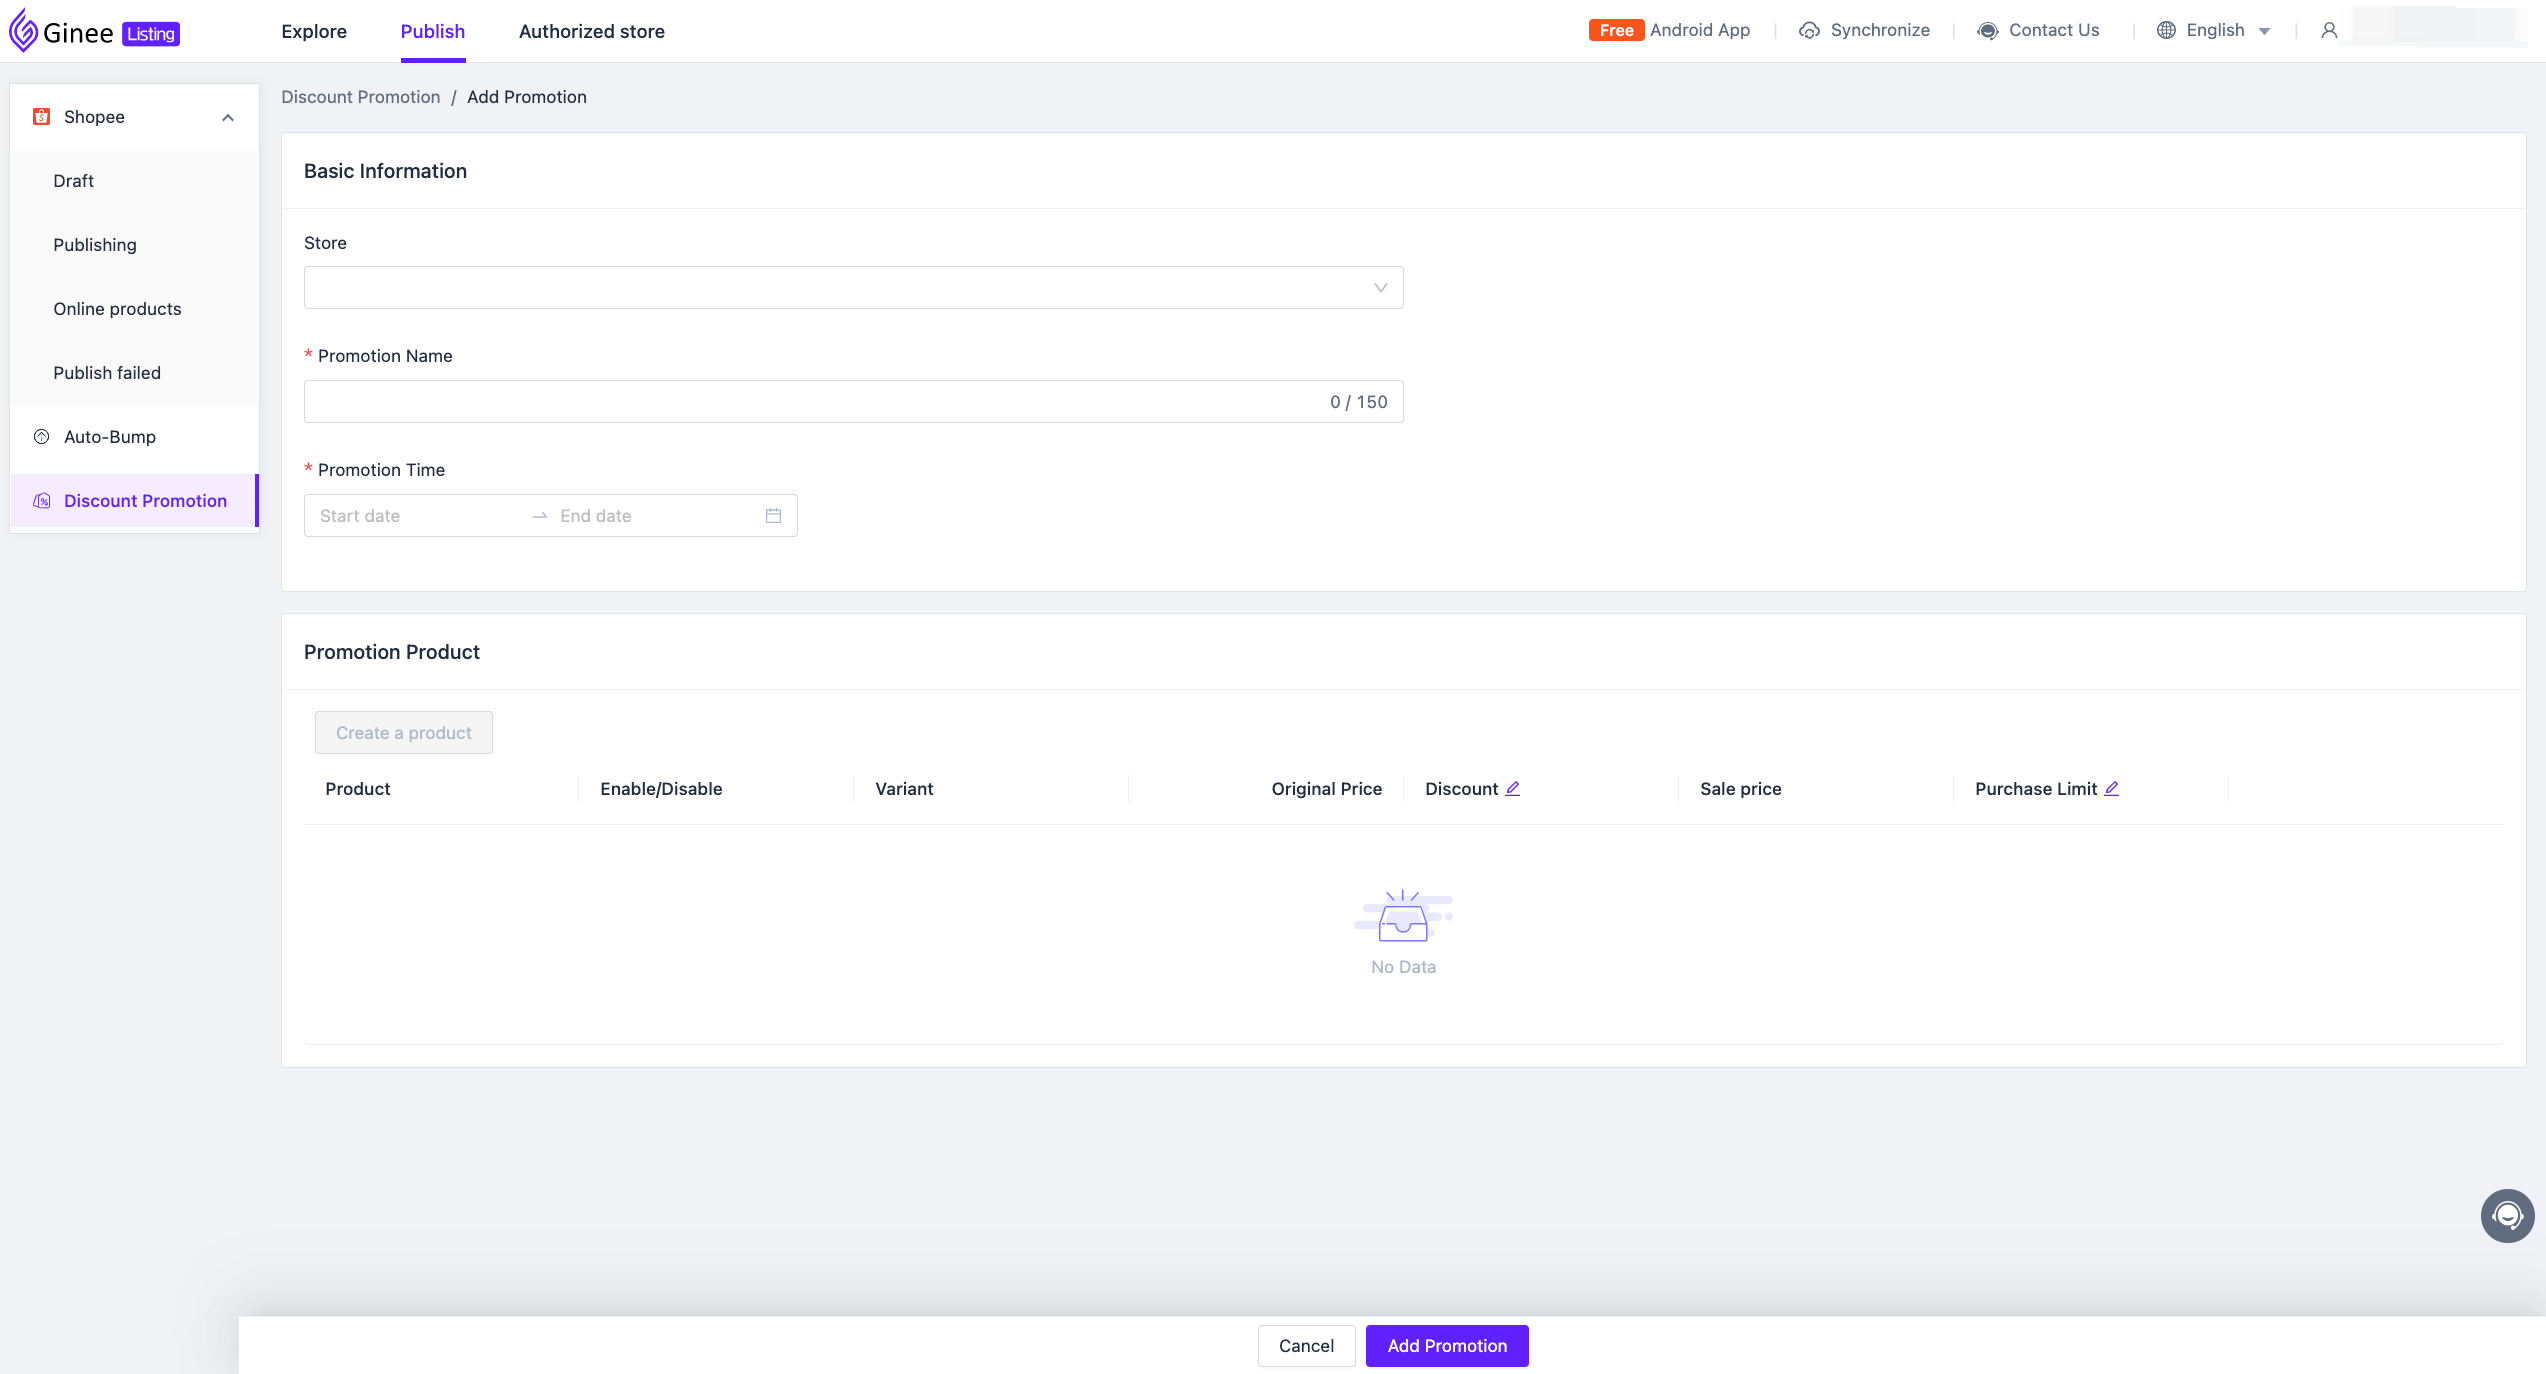Click the No Data placeholder text
The width and height of the screenshot is (2546, 1374).
pyautogui.click(x=1403, y=967)
